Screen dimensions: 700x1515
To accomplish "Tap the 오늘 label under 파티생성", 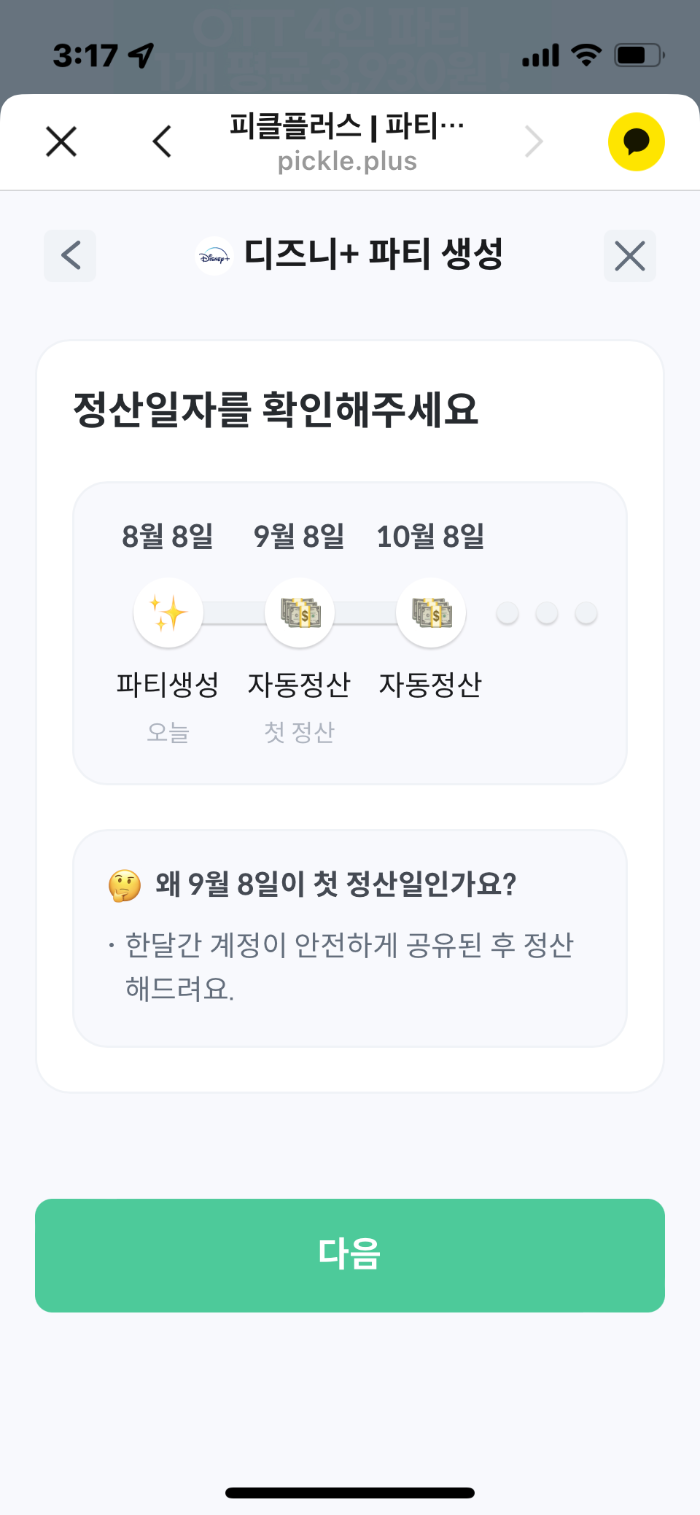I will 168,733.
